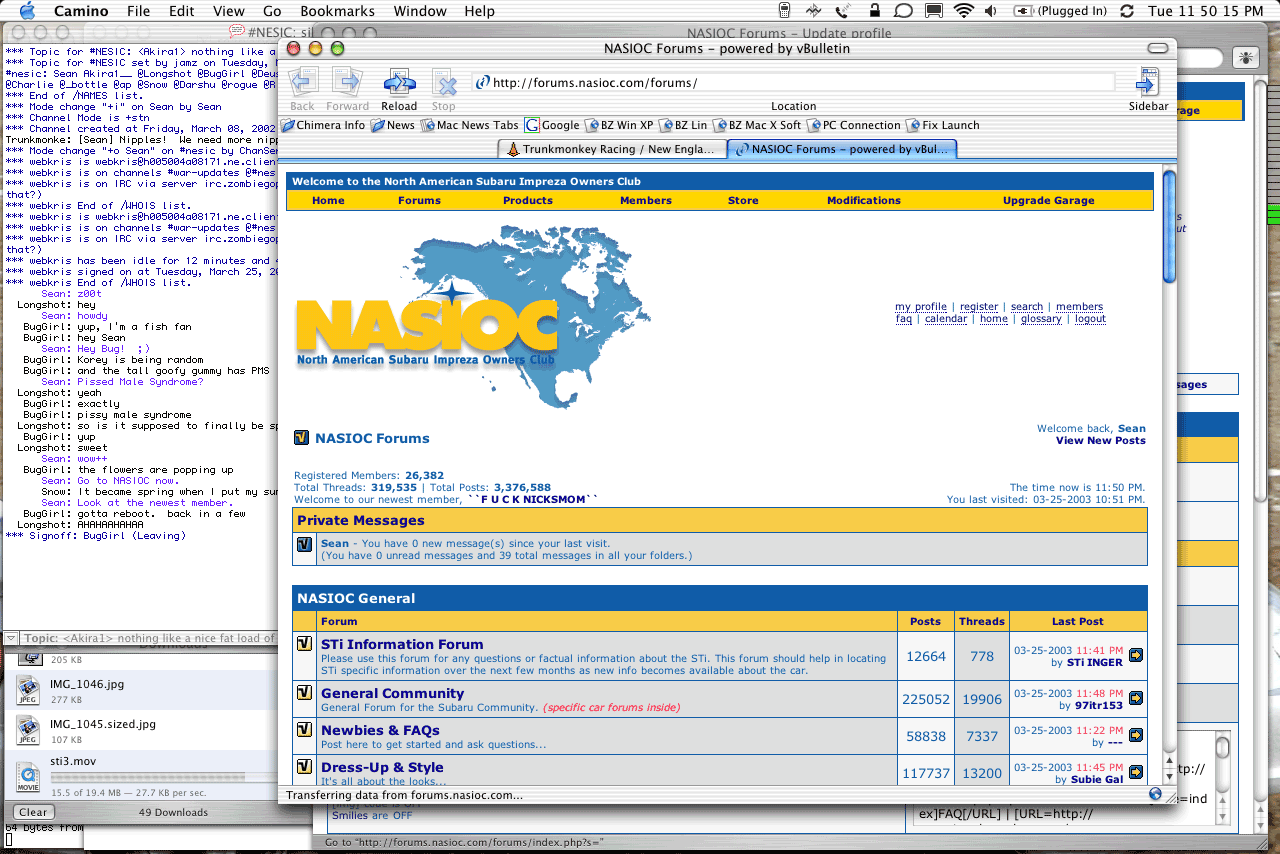The width and height of the screenshot is (1280, 854).
Task: Click forum status icon beside General Community
Action: [x=305, y=693]
